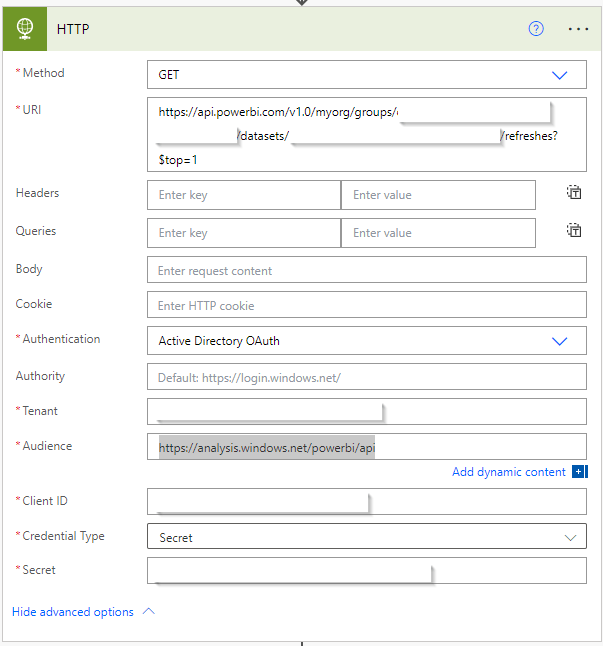
Task: Open the Authentication dropdown
Action: pos(559,341)
